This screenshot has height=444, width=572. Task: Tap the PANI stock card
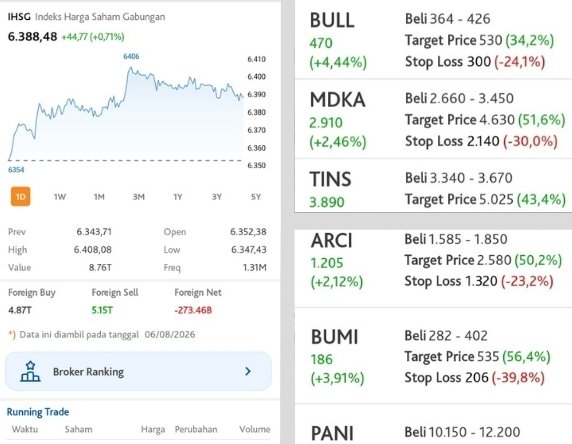pyautogui.click(x=433, y=425)
